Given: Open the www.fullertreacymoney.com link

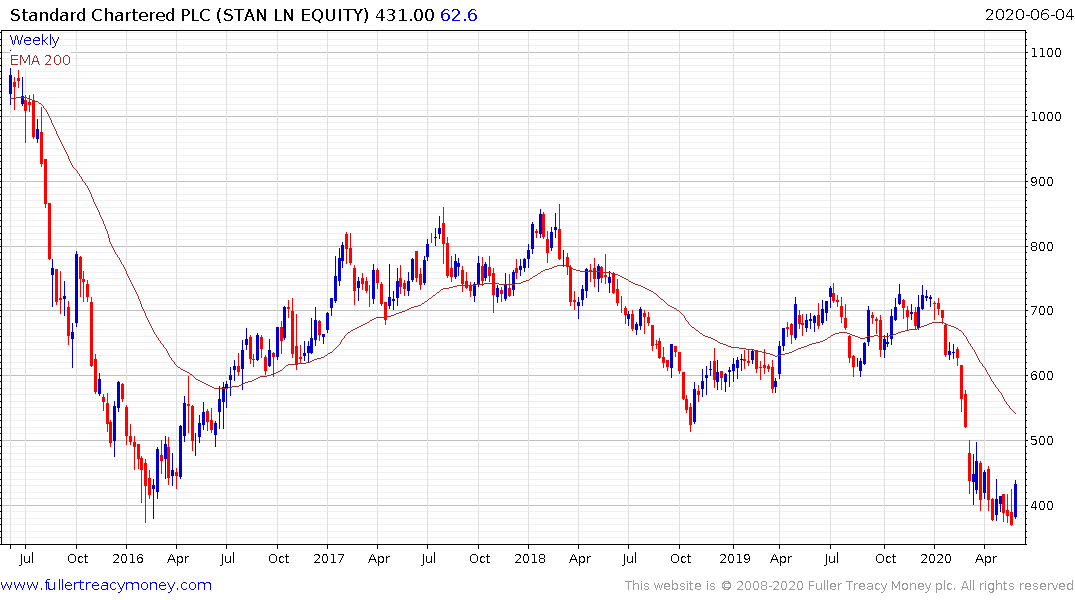Looking at the screenshot, I should 106,586.
